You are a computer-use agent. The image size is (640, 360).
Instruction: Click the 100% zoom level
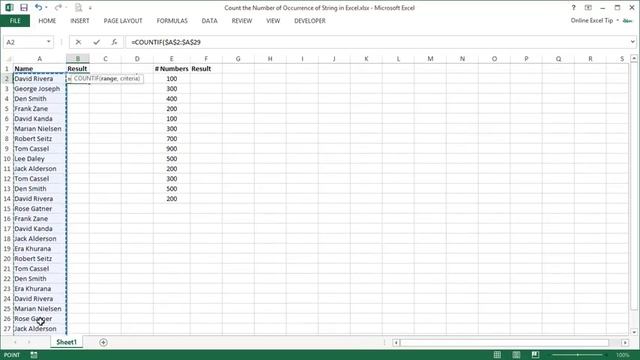tap(622, 355)
